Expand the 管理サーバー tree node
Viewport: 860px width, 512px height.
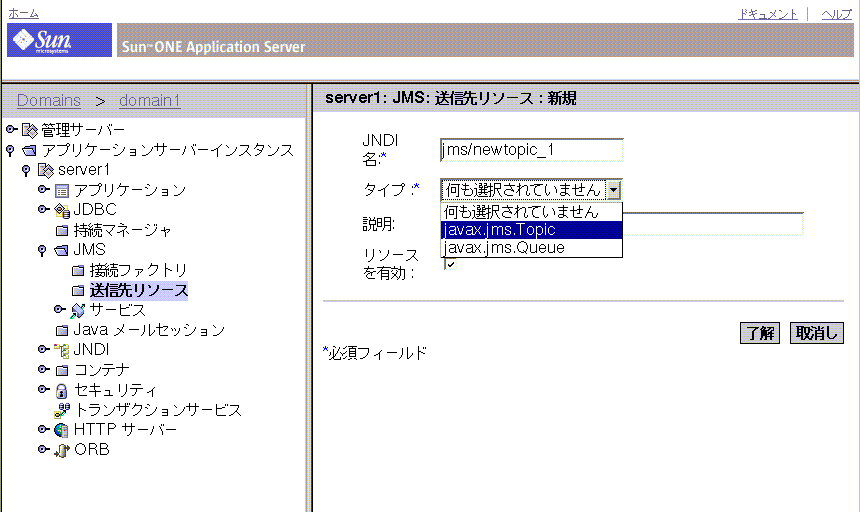point(12,129)
